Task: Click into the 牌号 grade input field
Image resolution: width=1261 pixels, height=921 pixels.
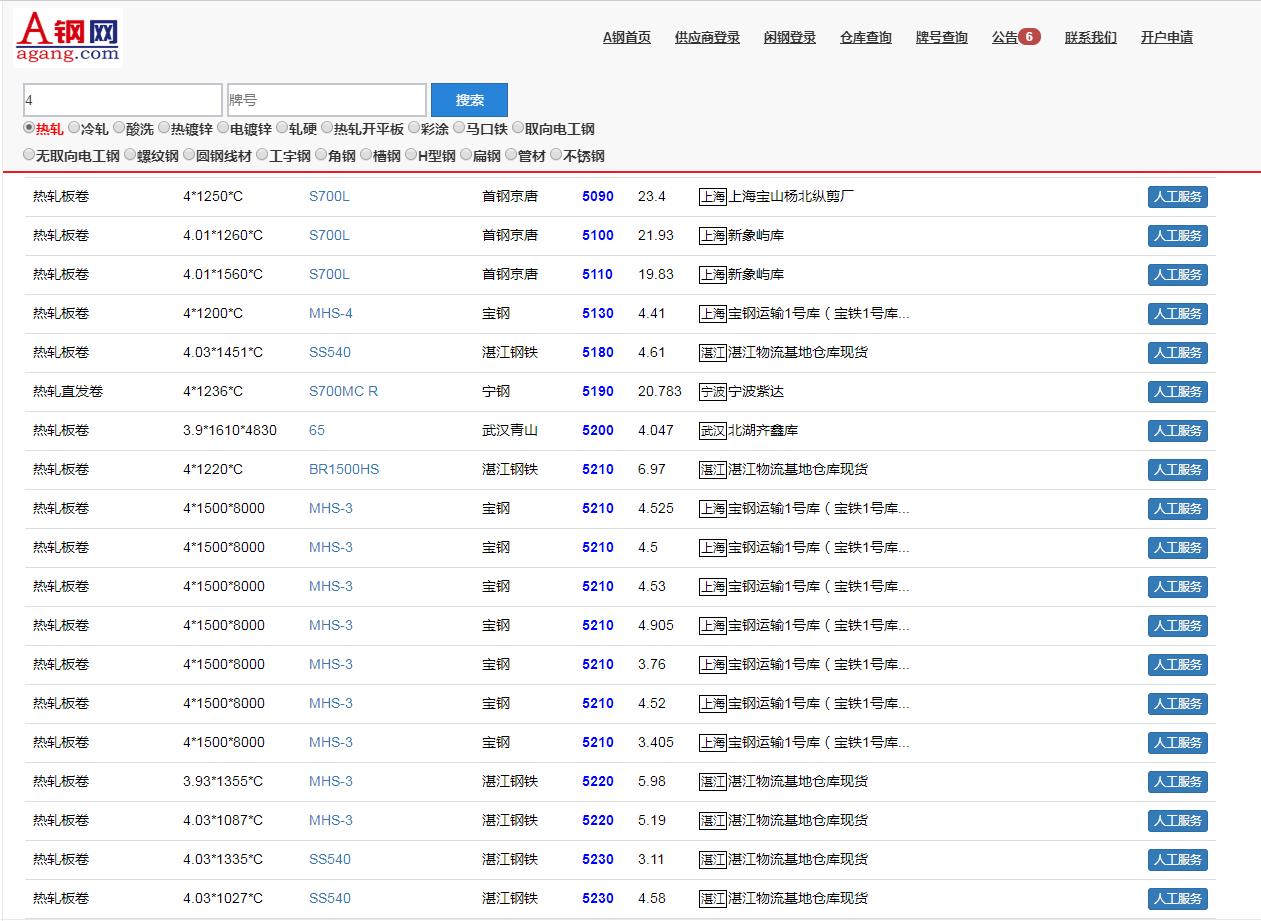Action: click(x=327, y=100)
